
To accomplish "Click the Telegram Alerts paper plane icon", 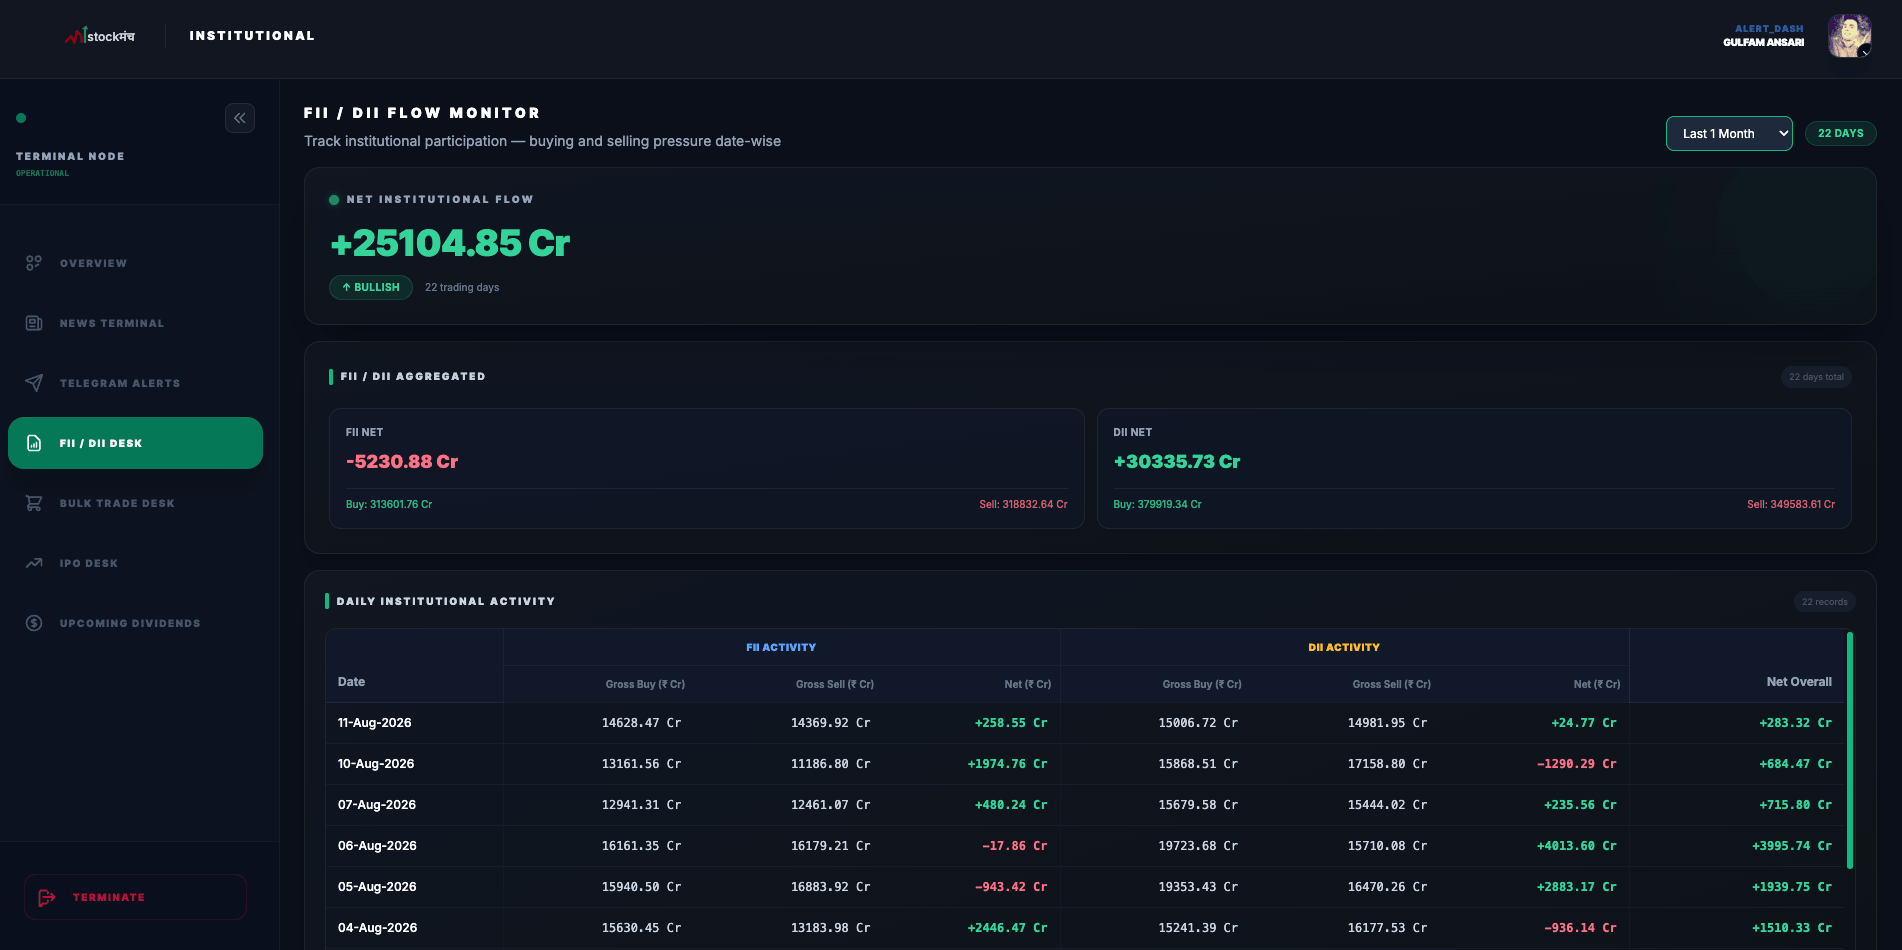I will tap(34, 383).
